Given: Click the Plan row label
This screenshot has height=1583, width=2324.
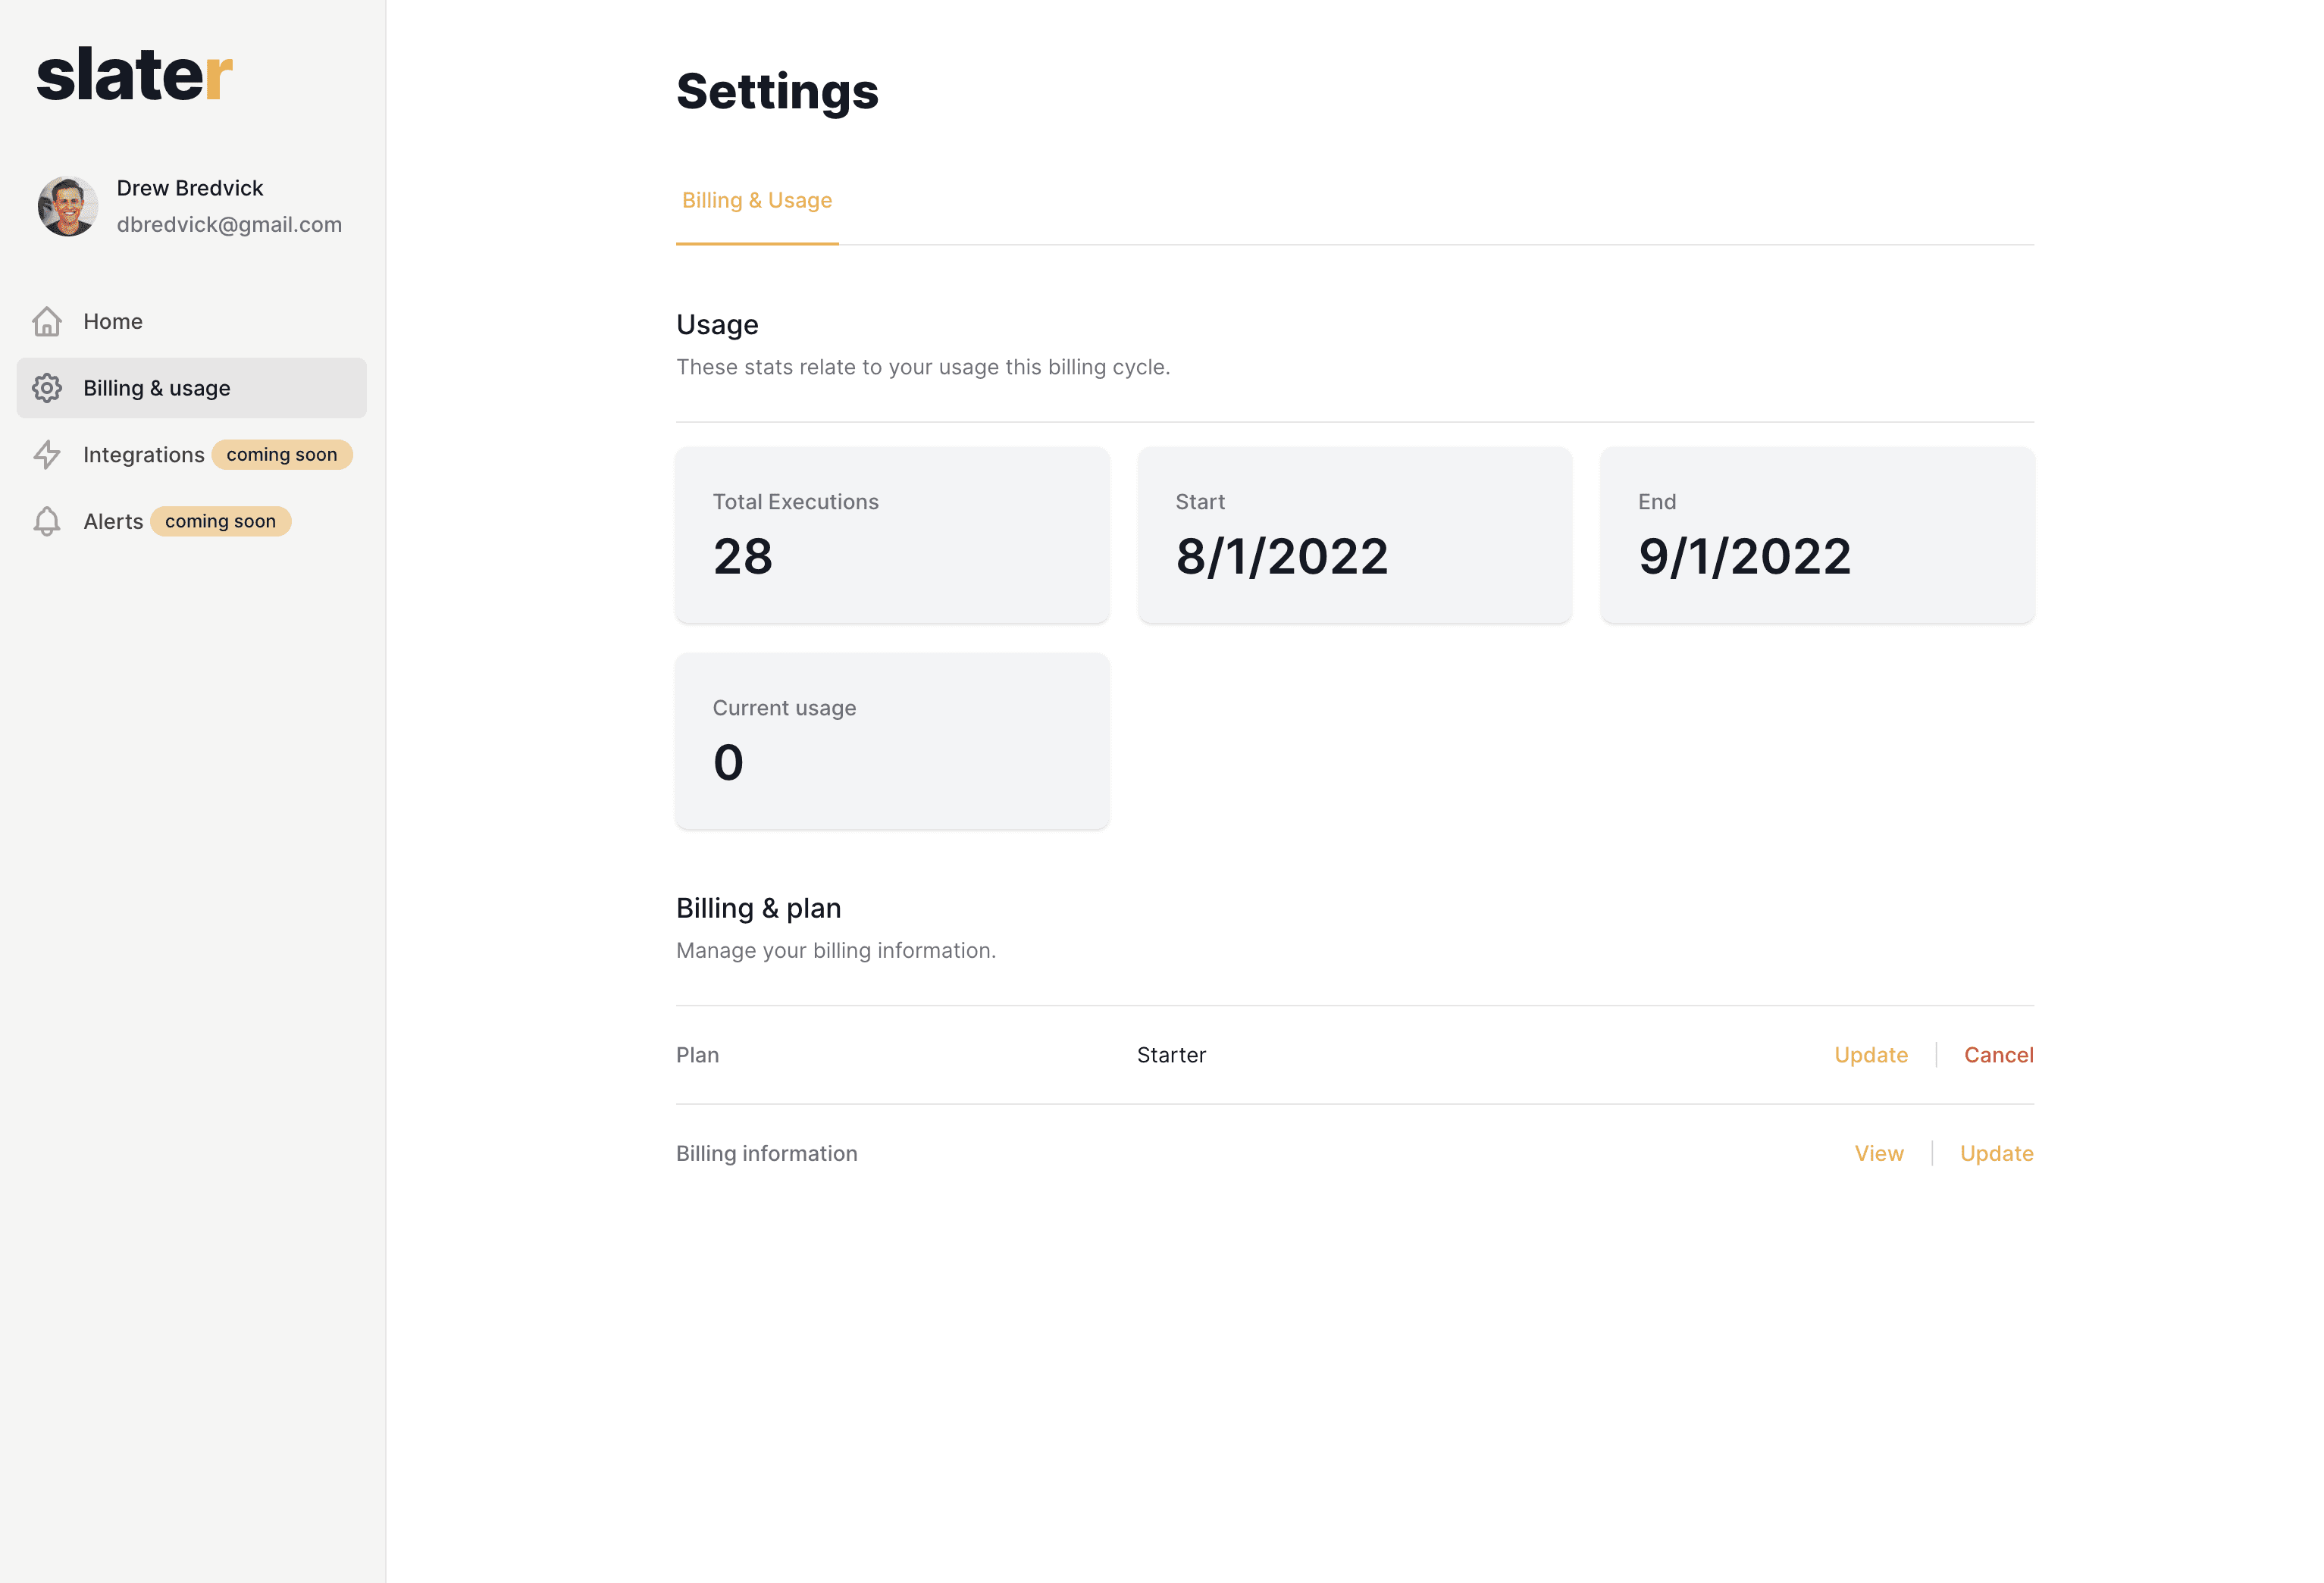Looking at the screenshot, I should [x=697, y=1055].
